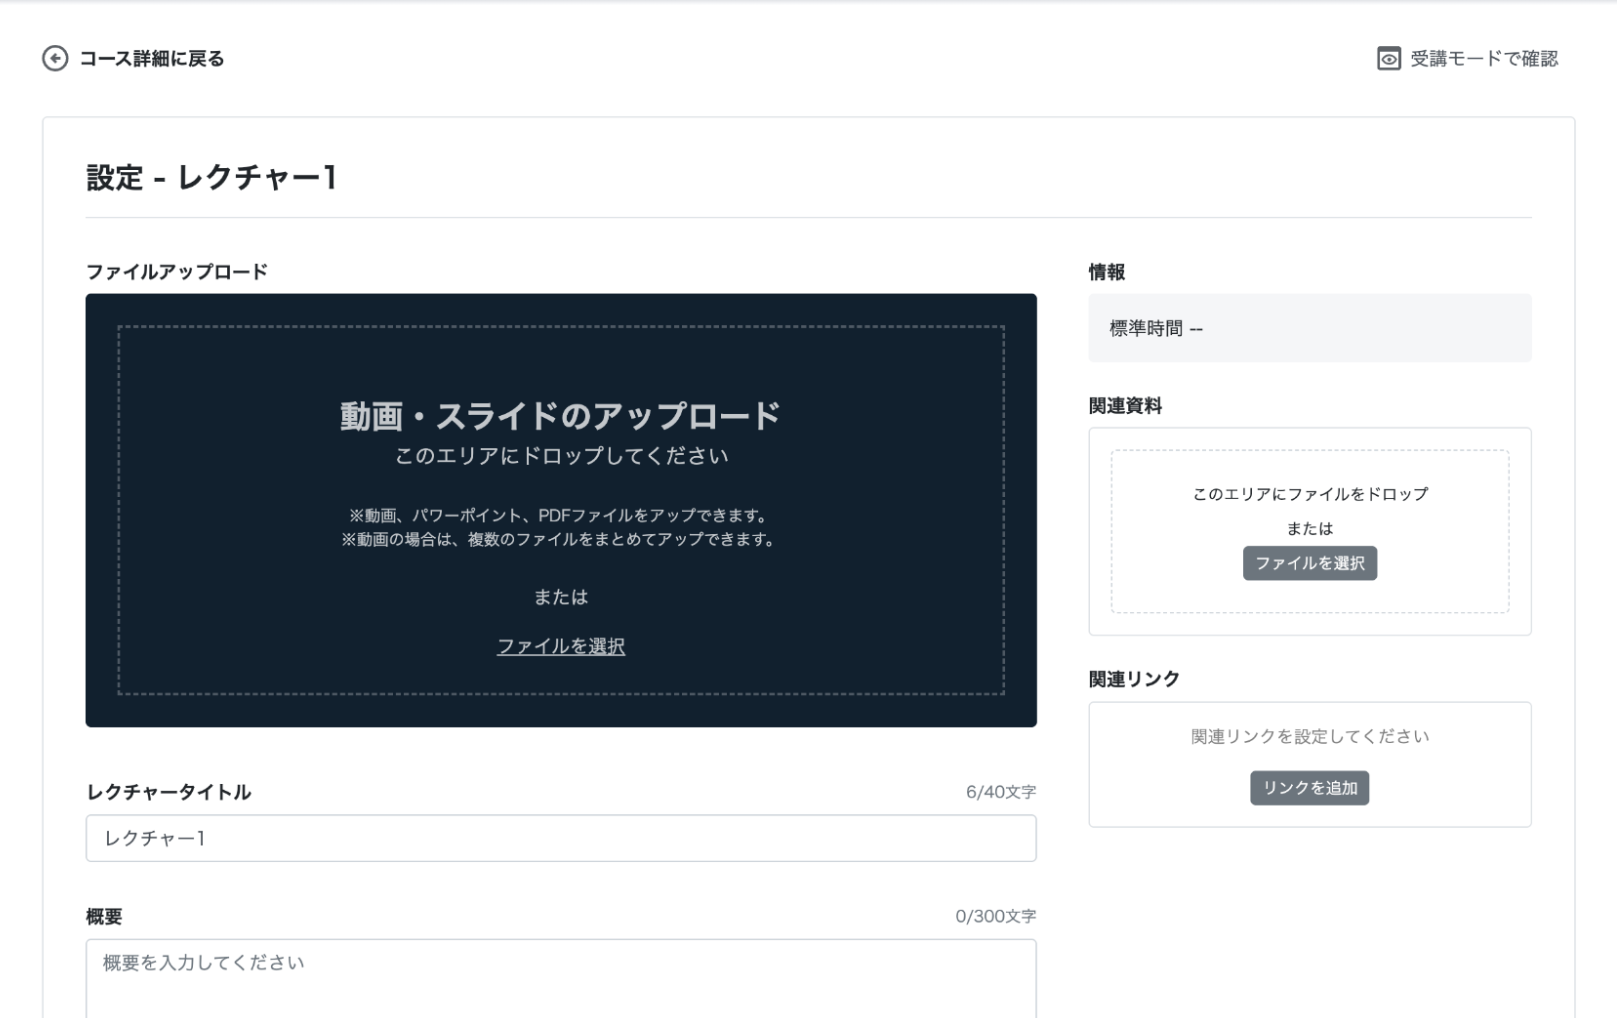Click the 動画・スライドのアップロード heading
Image resolution: width=1617 pixels, height=1018 pixels.
pyautogui.click(x=561, y=415)
